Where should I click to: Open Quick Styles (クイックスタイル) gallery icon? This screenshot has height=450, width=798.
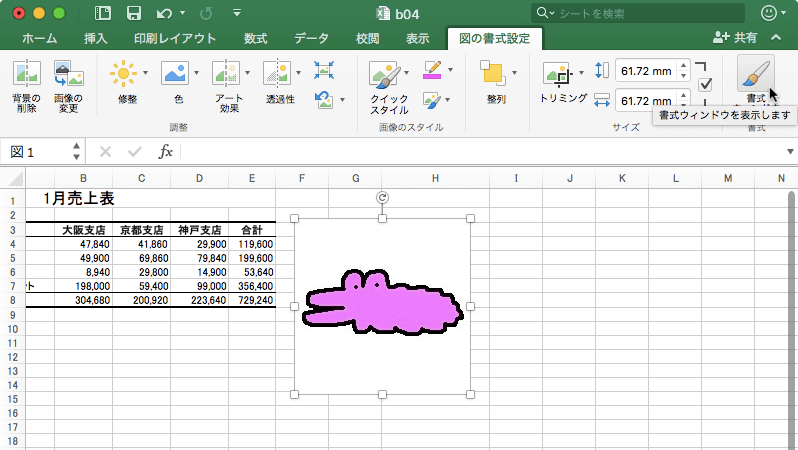pos(385,75)
